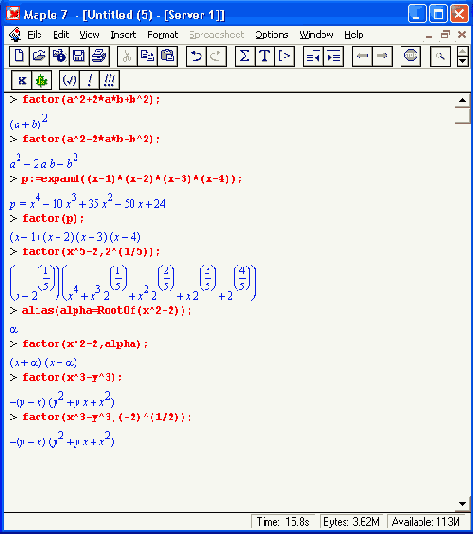
Task: Click the worksheet scrollbar bottom arrow
Action: 462,504
